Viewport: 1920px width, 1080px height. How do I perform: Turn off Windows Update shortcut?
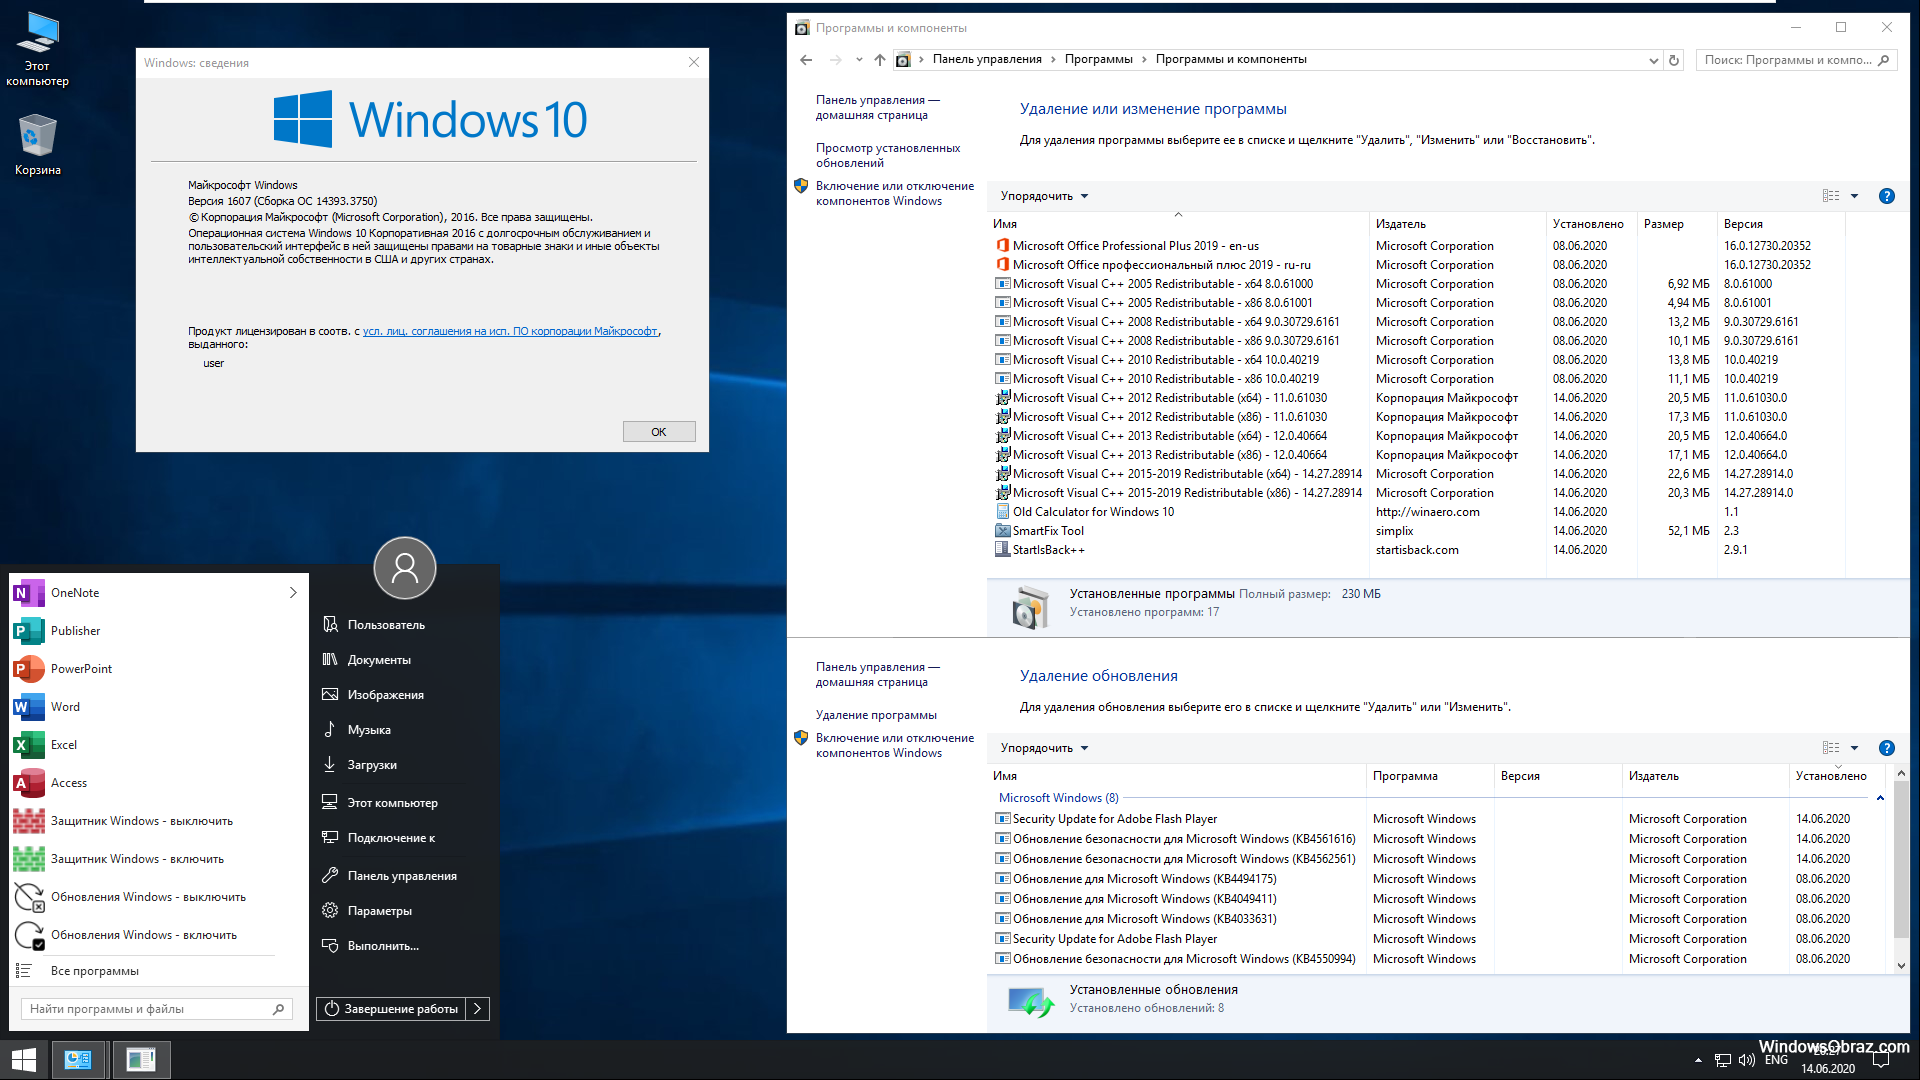148,897
